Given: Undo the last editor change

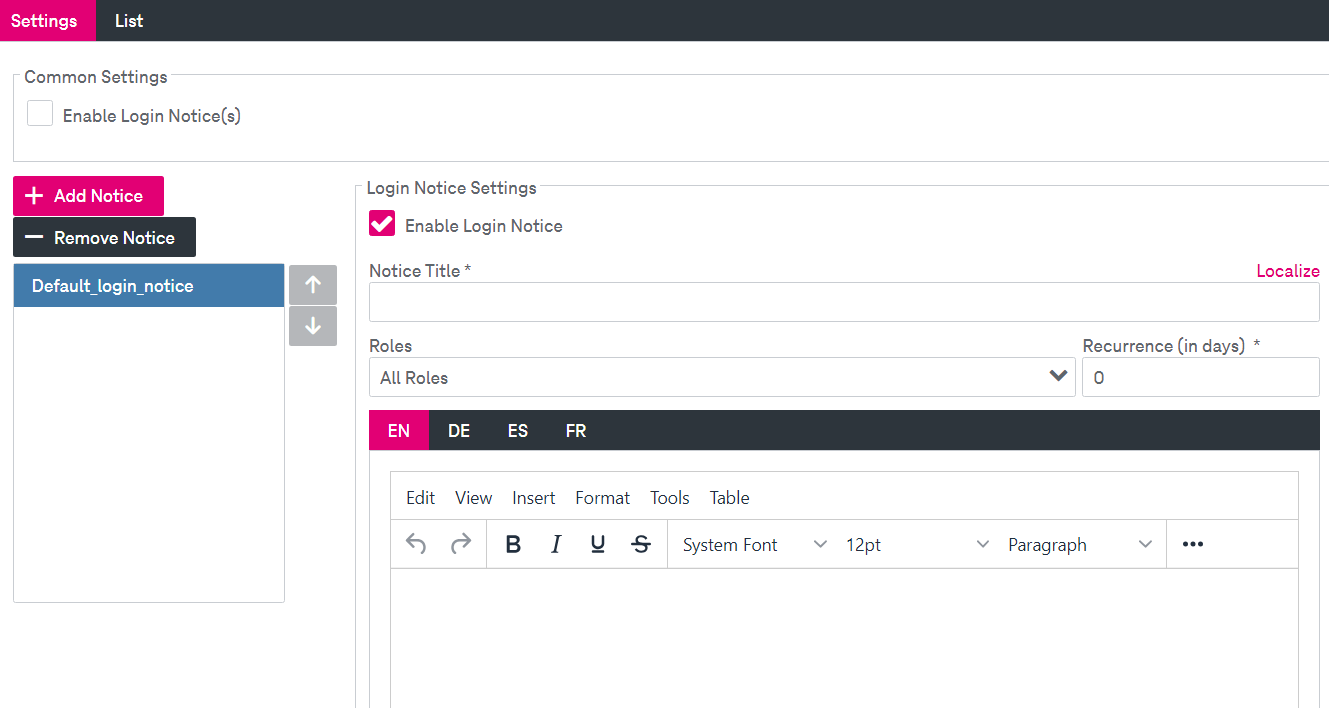Looking at the screenshot, I should pyautogui.click(x=416, y=545).
